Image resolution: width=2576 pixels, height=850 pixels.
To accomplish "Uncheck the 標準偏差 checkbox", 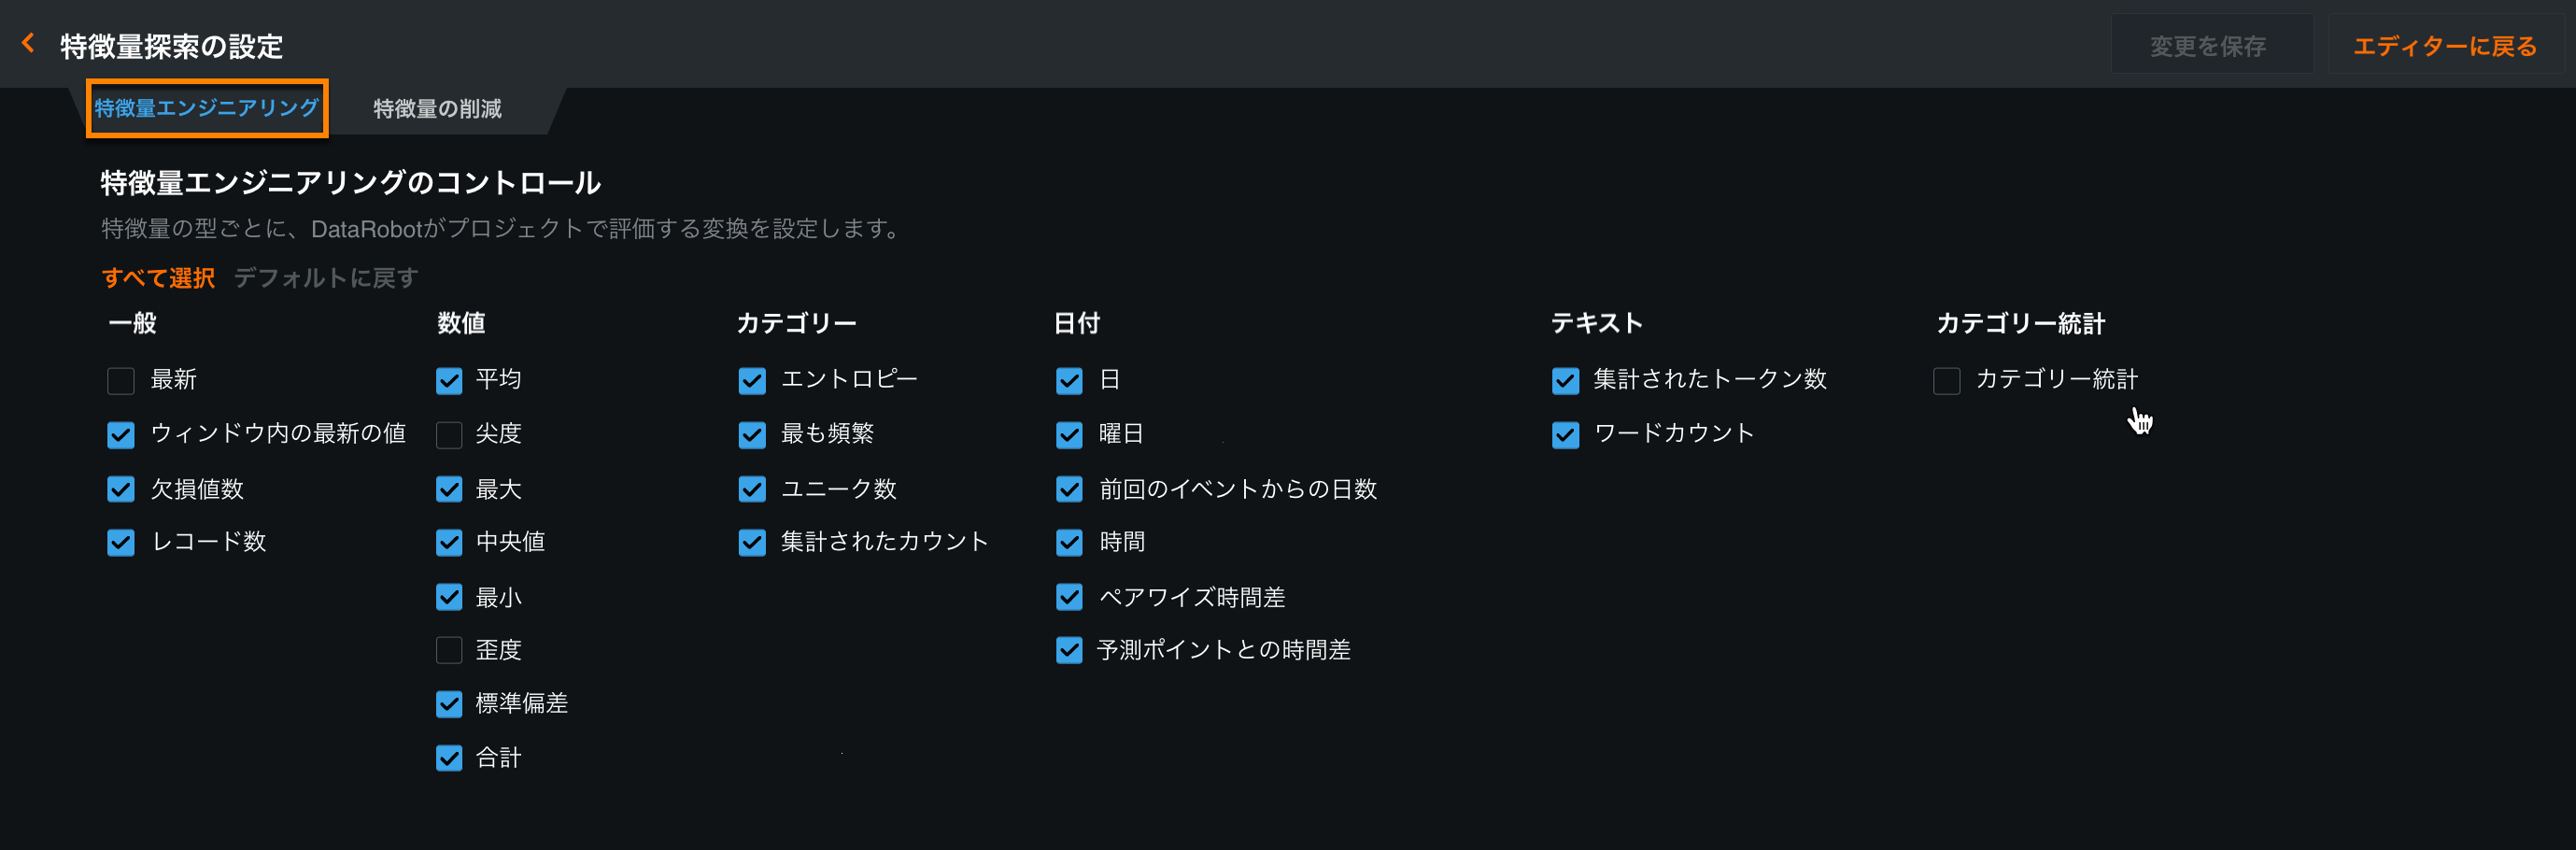I will pos(449,704).
